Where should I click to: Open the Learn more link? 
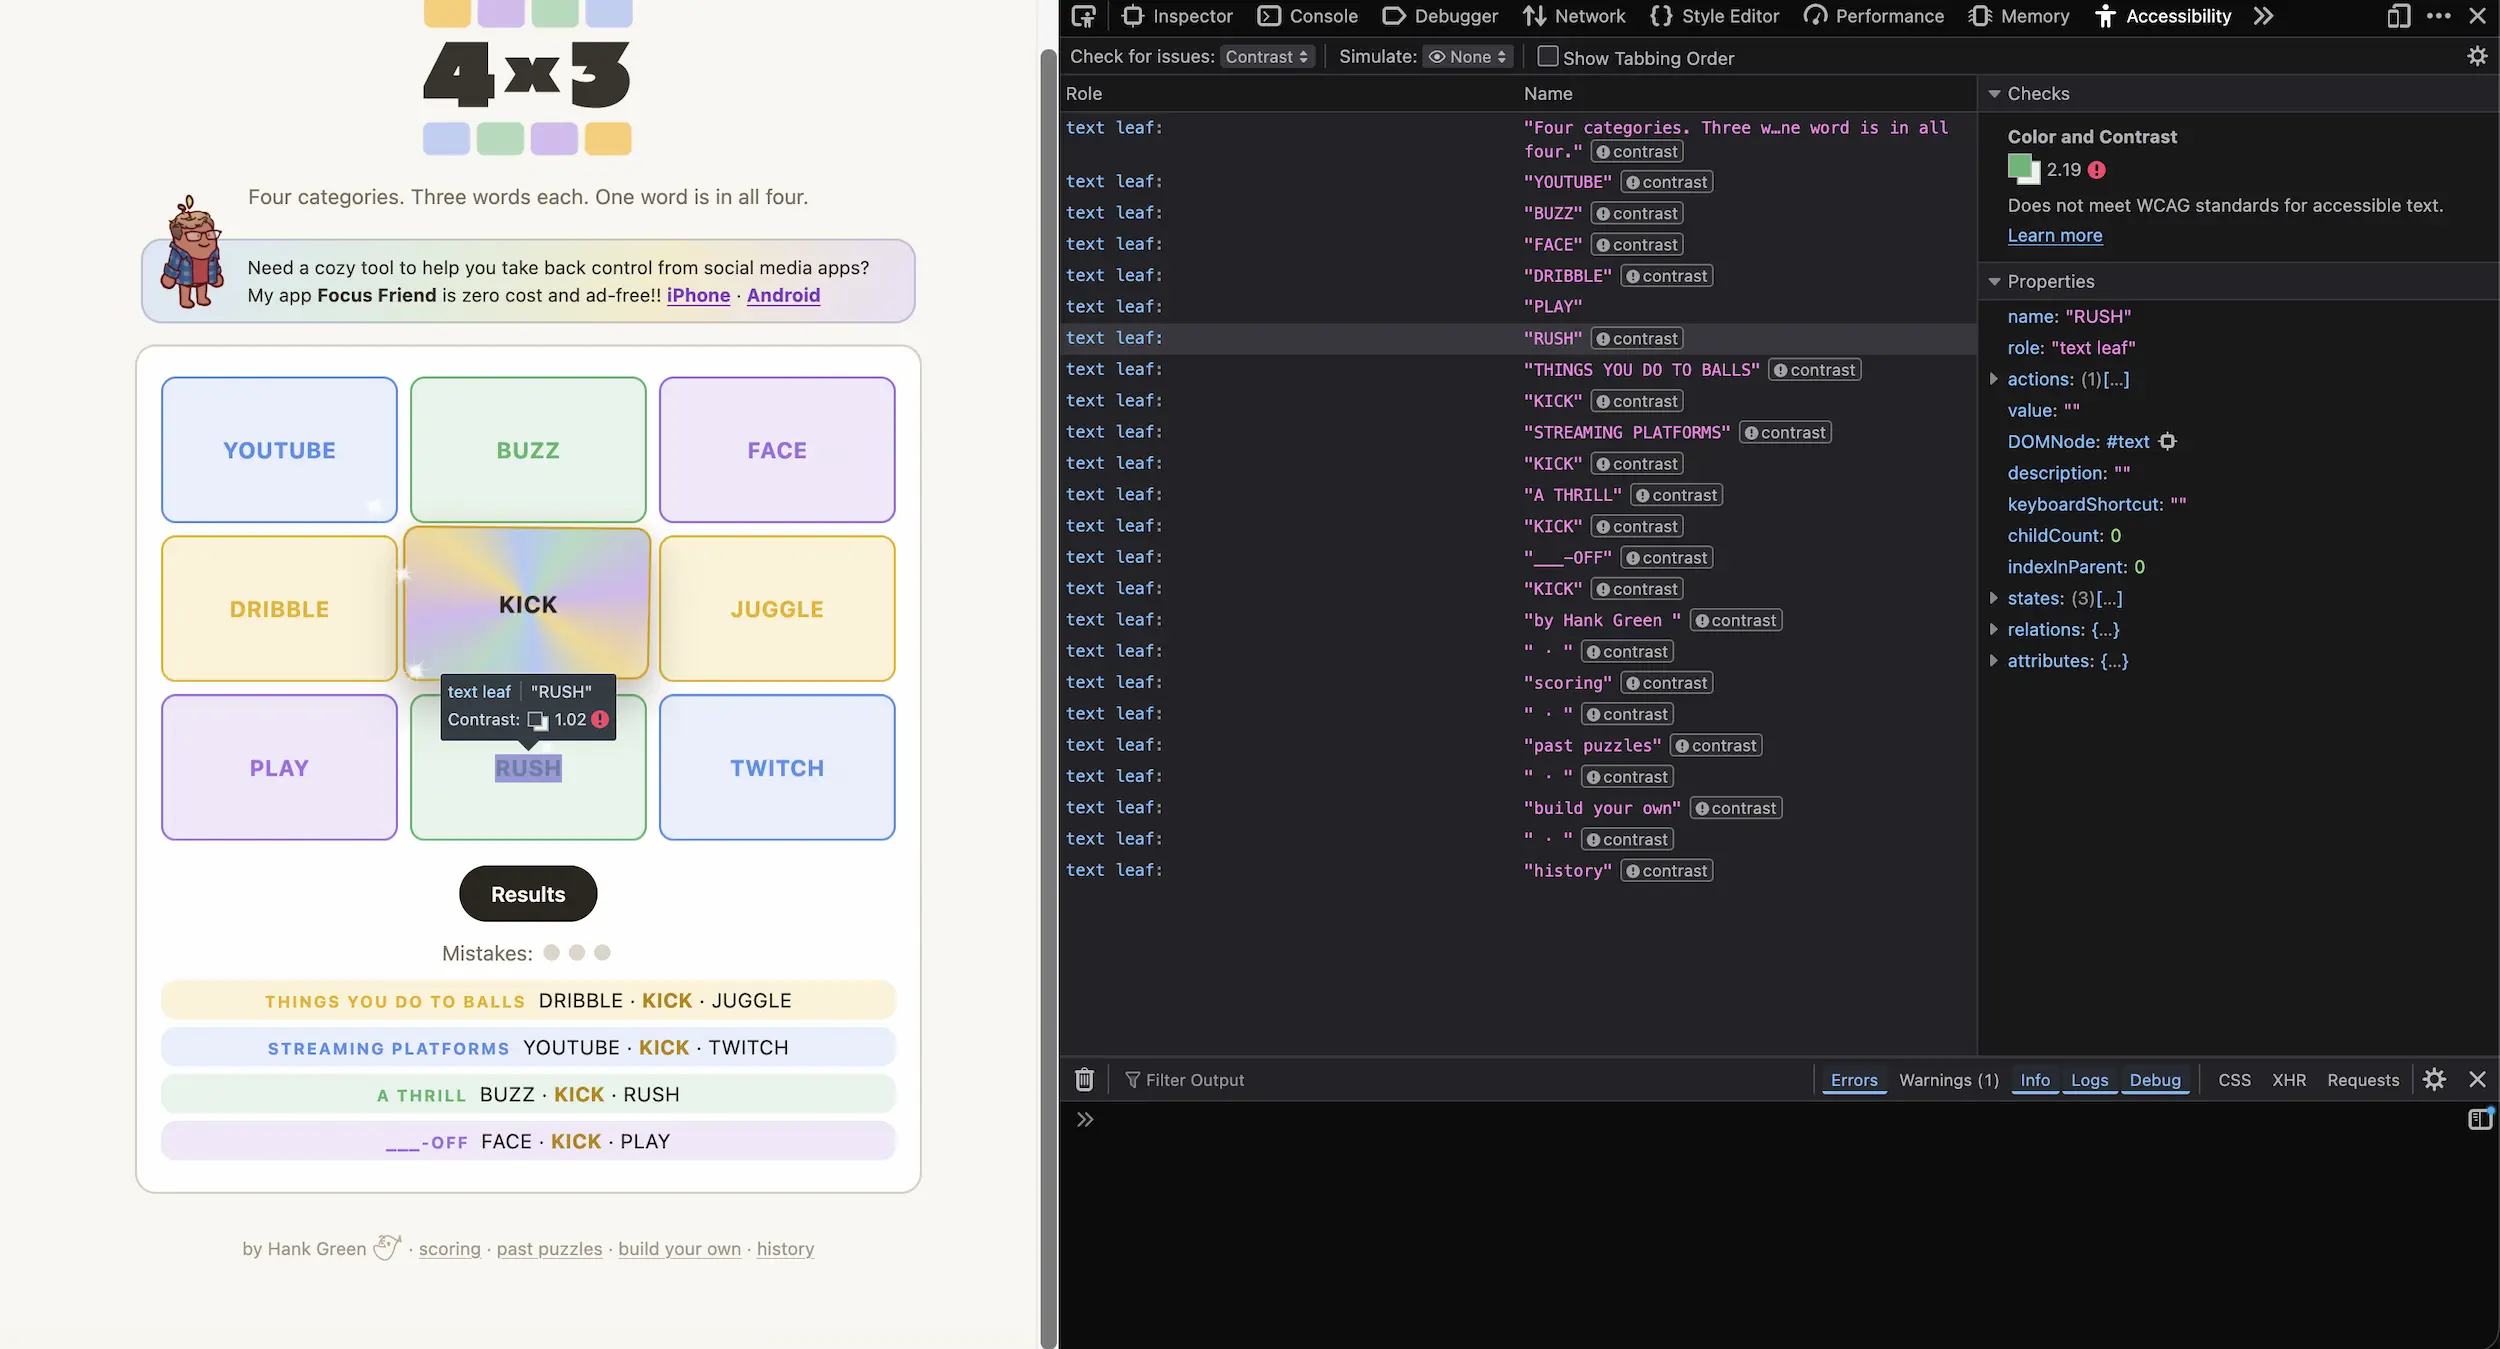(x=2055, y=236)
